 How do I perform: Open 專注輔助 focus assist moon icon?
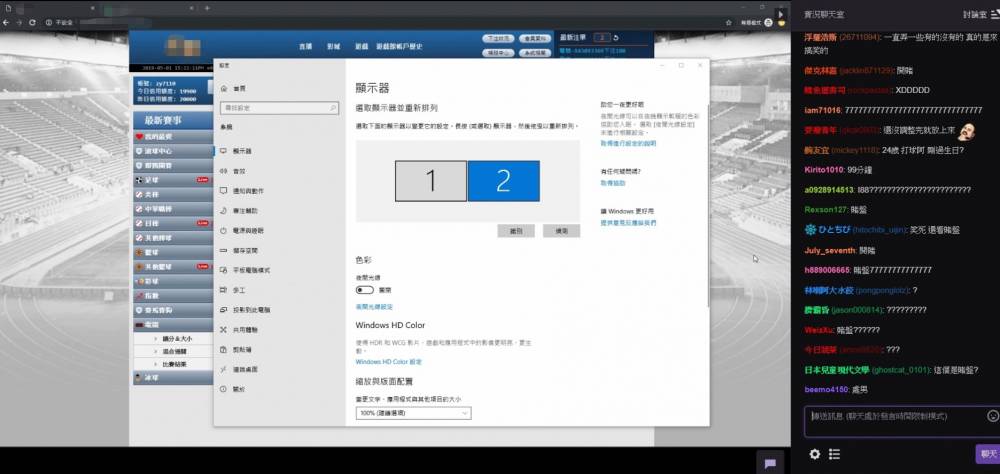(x=223, y=211)
